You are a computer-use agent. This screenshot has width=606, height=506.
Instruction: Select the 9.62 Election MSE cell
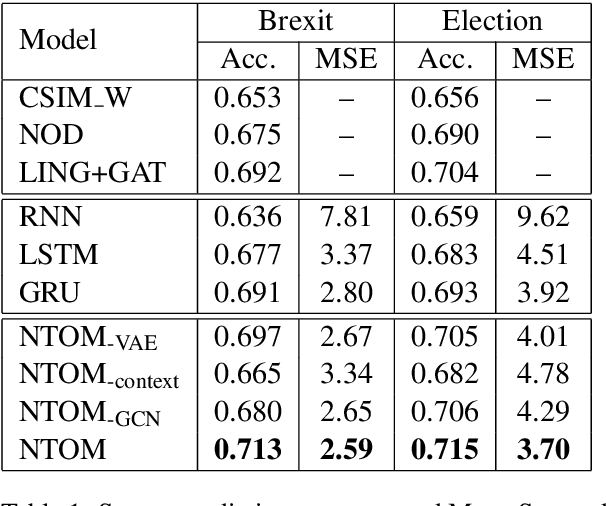tap(543, 217)
